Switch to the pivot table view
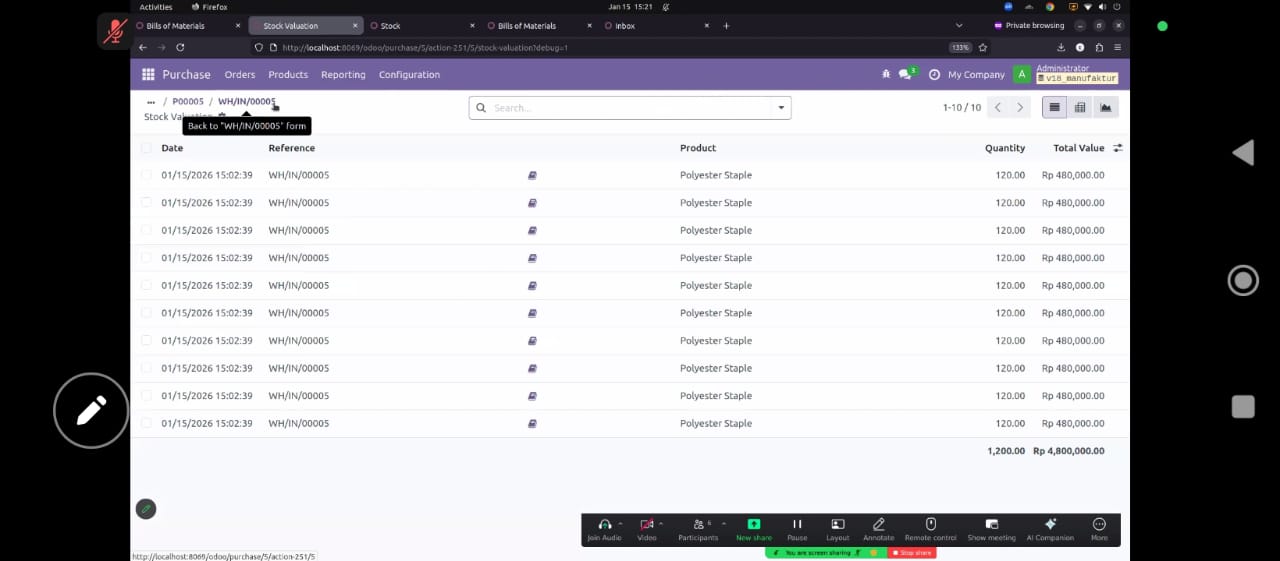The image size is (1280, 561). [x=1080, y=108]
